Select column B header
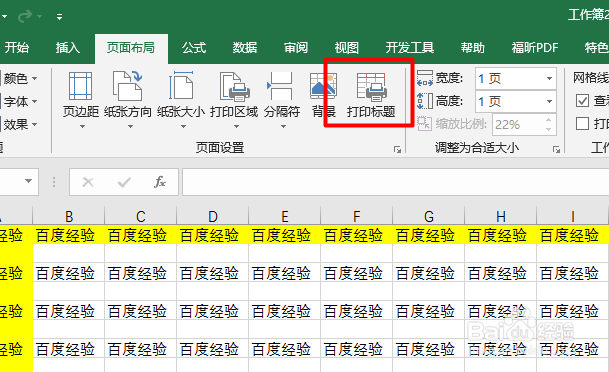 [x=69, y=216]
